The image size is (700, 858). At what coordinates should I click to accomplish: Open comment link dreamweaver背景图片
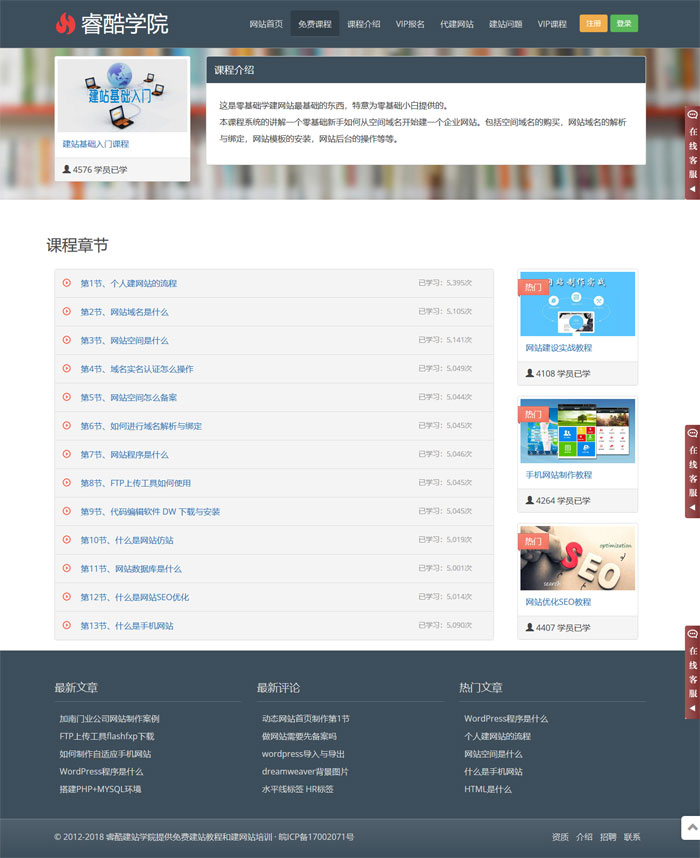coord(305,771)
